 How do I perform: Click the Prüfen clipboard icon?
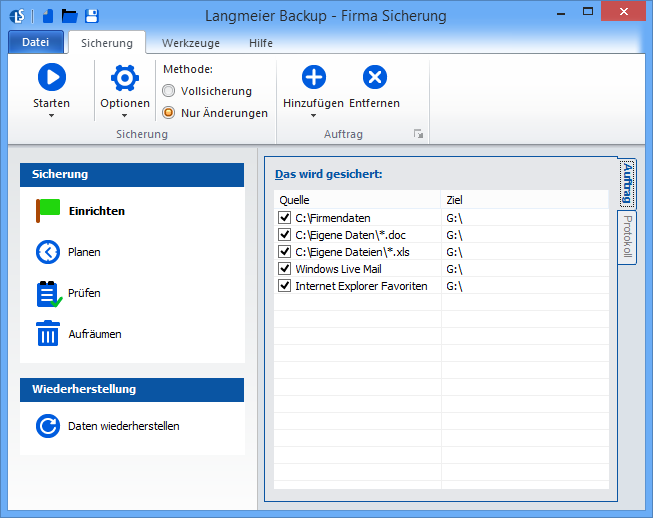tap(48, 293)
